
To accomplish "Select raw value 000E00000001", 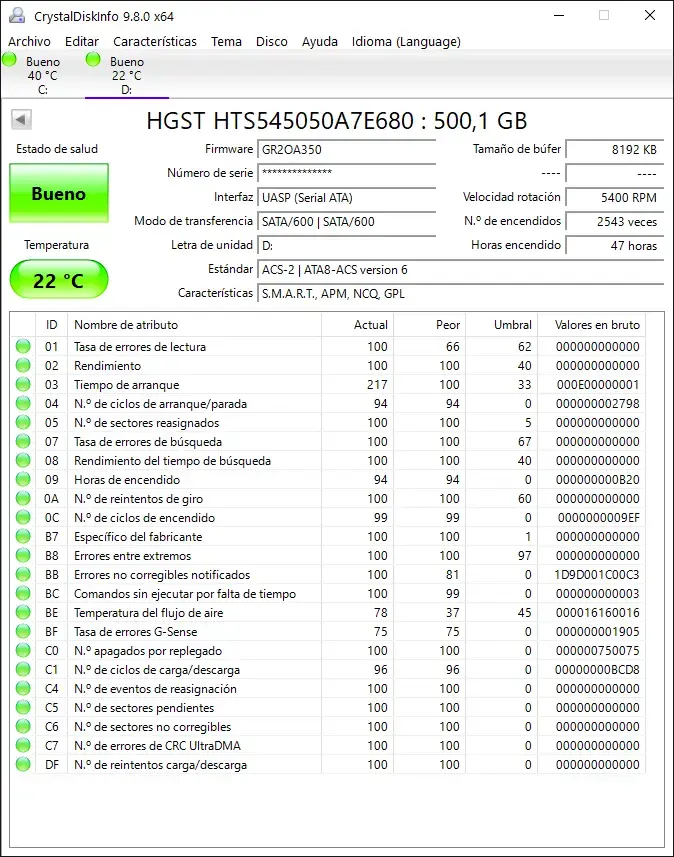I will [597, 385].
